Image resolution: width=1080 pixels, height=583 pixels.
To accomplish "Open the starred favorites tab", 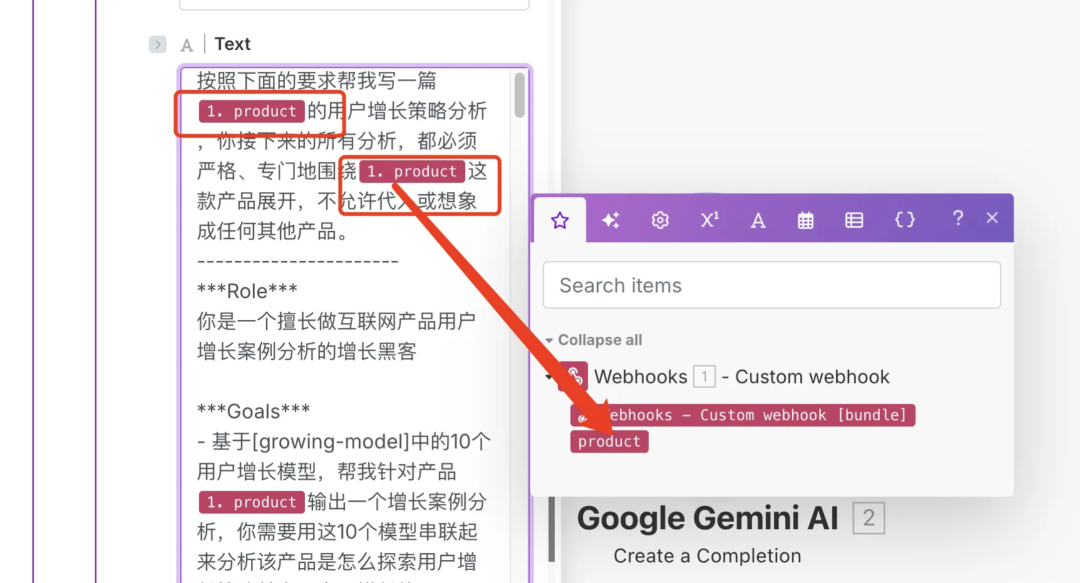I will click(560, 221).
